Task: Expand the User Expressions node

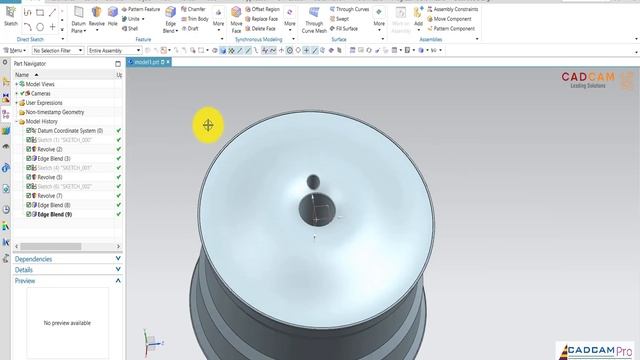Action: pos(17,103)
